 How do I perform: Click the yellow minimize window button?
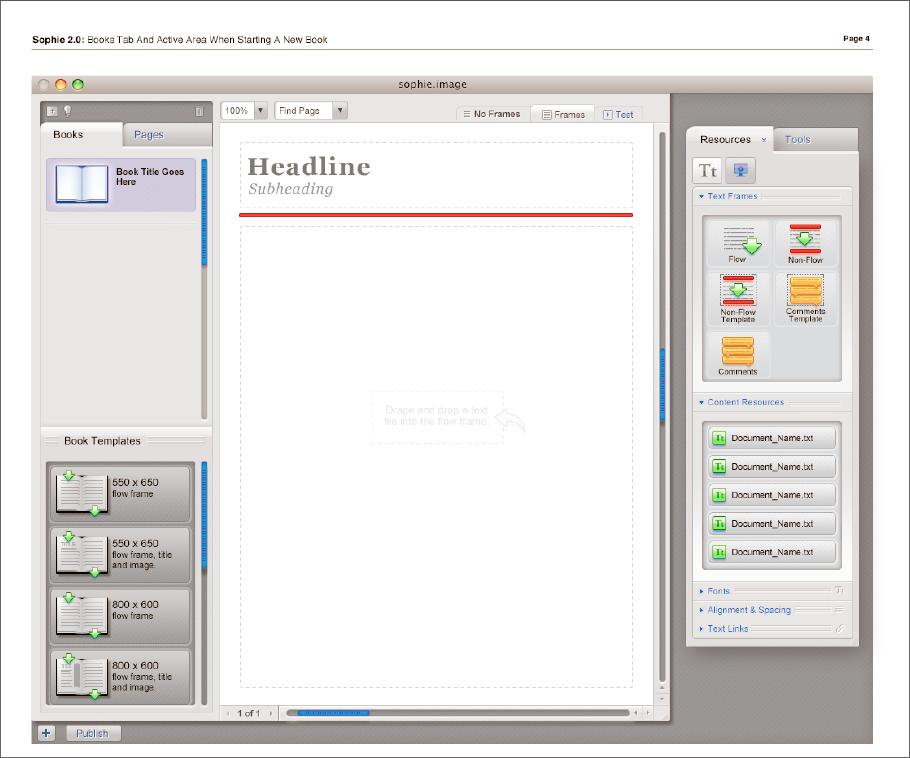pyautogui.click(x=60, y=84)
